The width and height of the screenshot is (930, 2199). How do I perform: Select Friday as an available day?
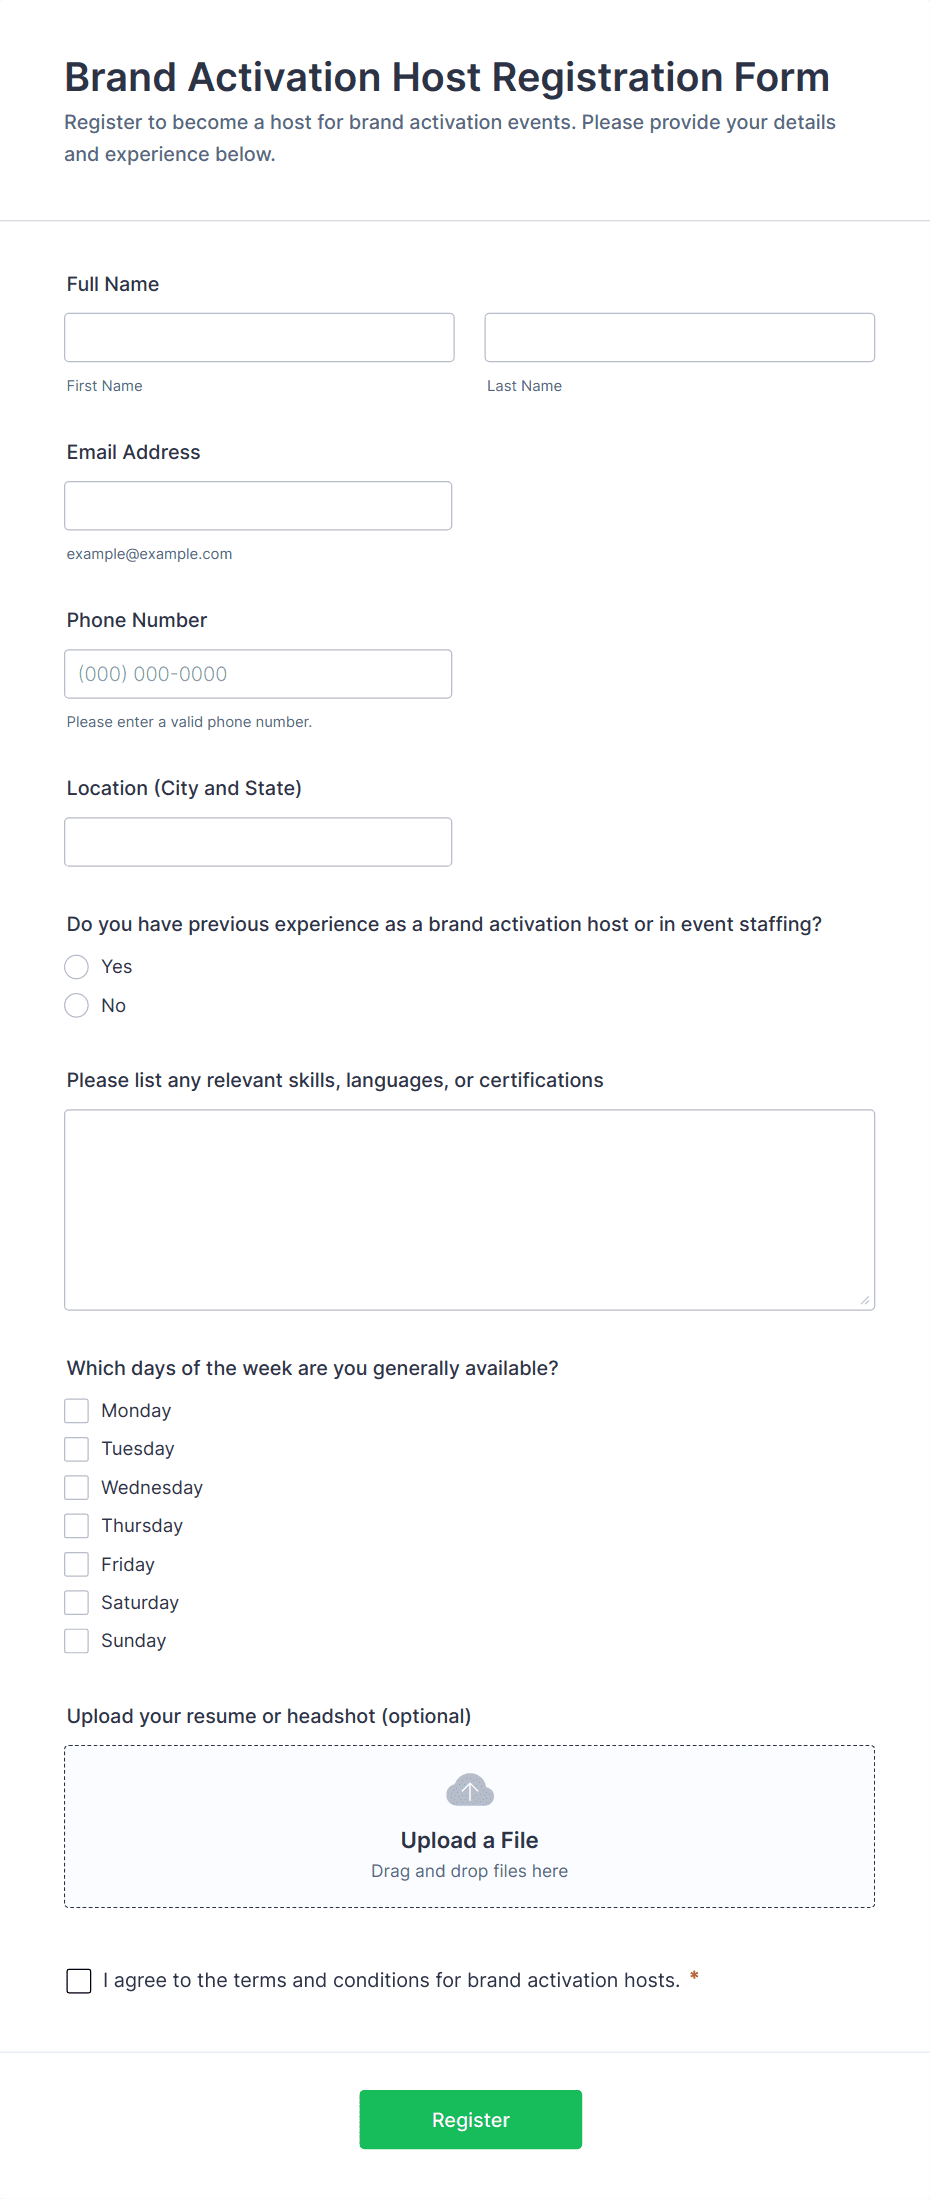[76, 1564]
